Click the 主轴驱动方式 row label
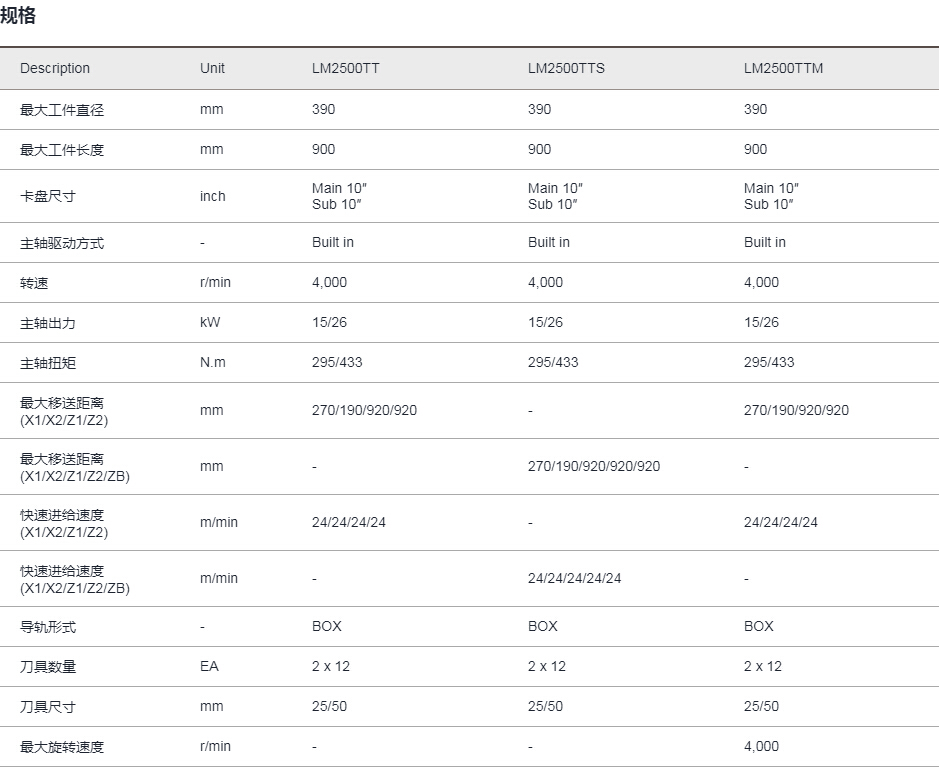This screenshot has width=939, height=772. point(62,243)
